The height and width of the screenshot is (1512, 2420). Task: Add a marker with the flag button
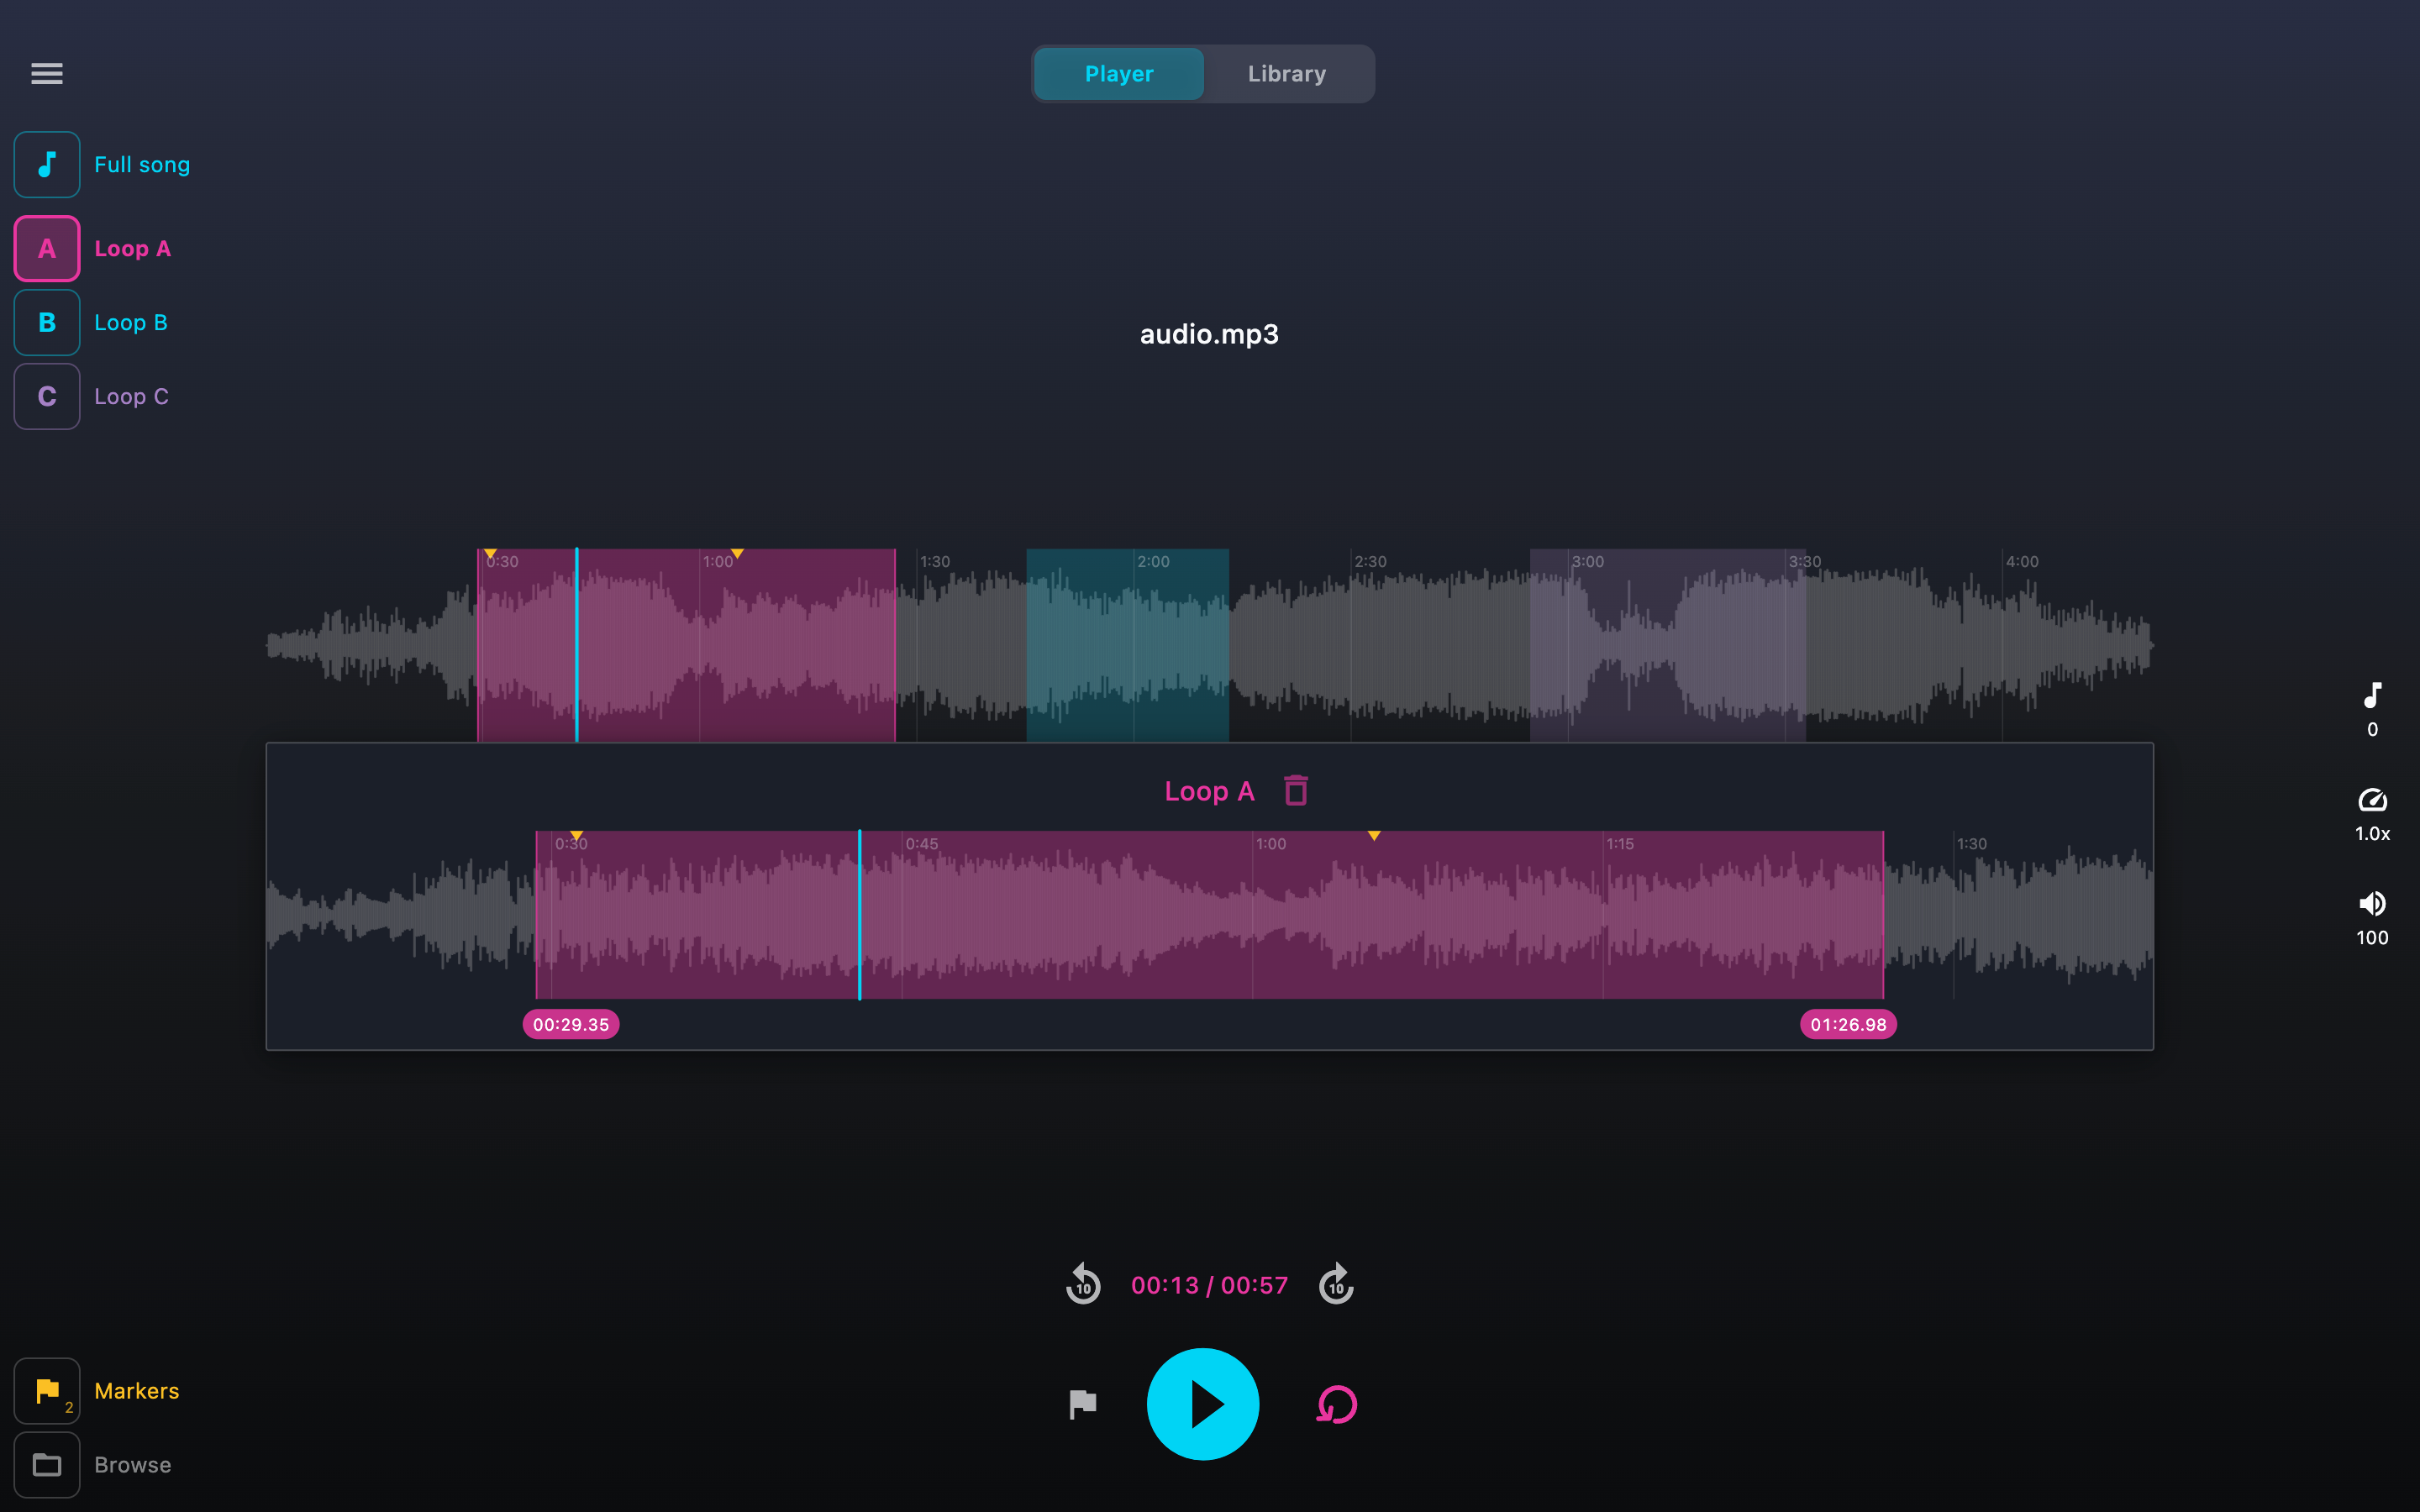1083,1404
